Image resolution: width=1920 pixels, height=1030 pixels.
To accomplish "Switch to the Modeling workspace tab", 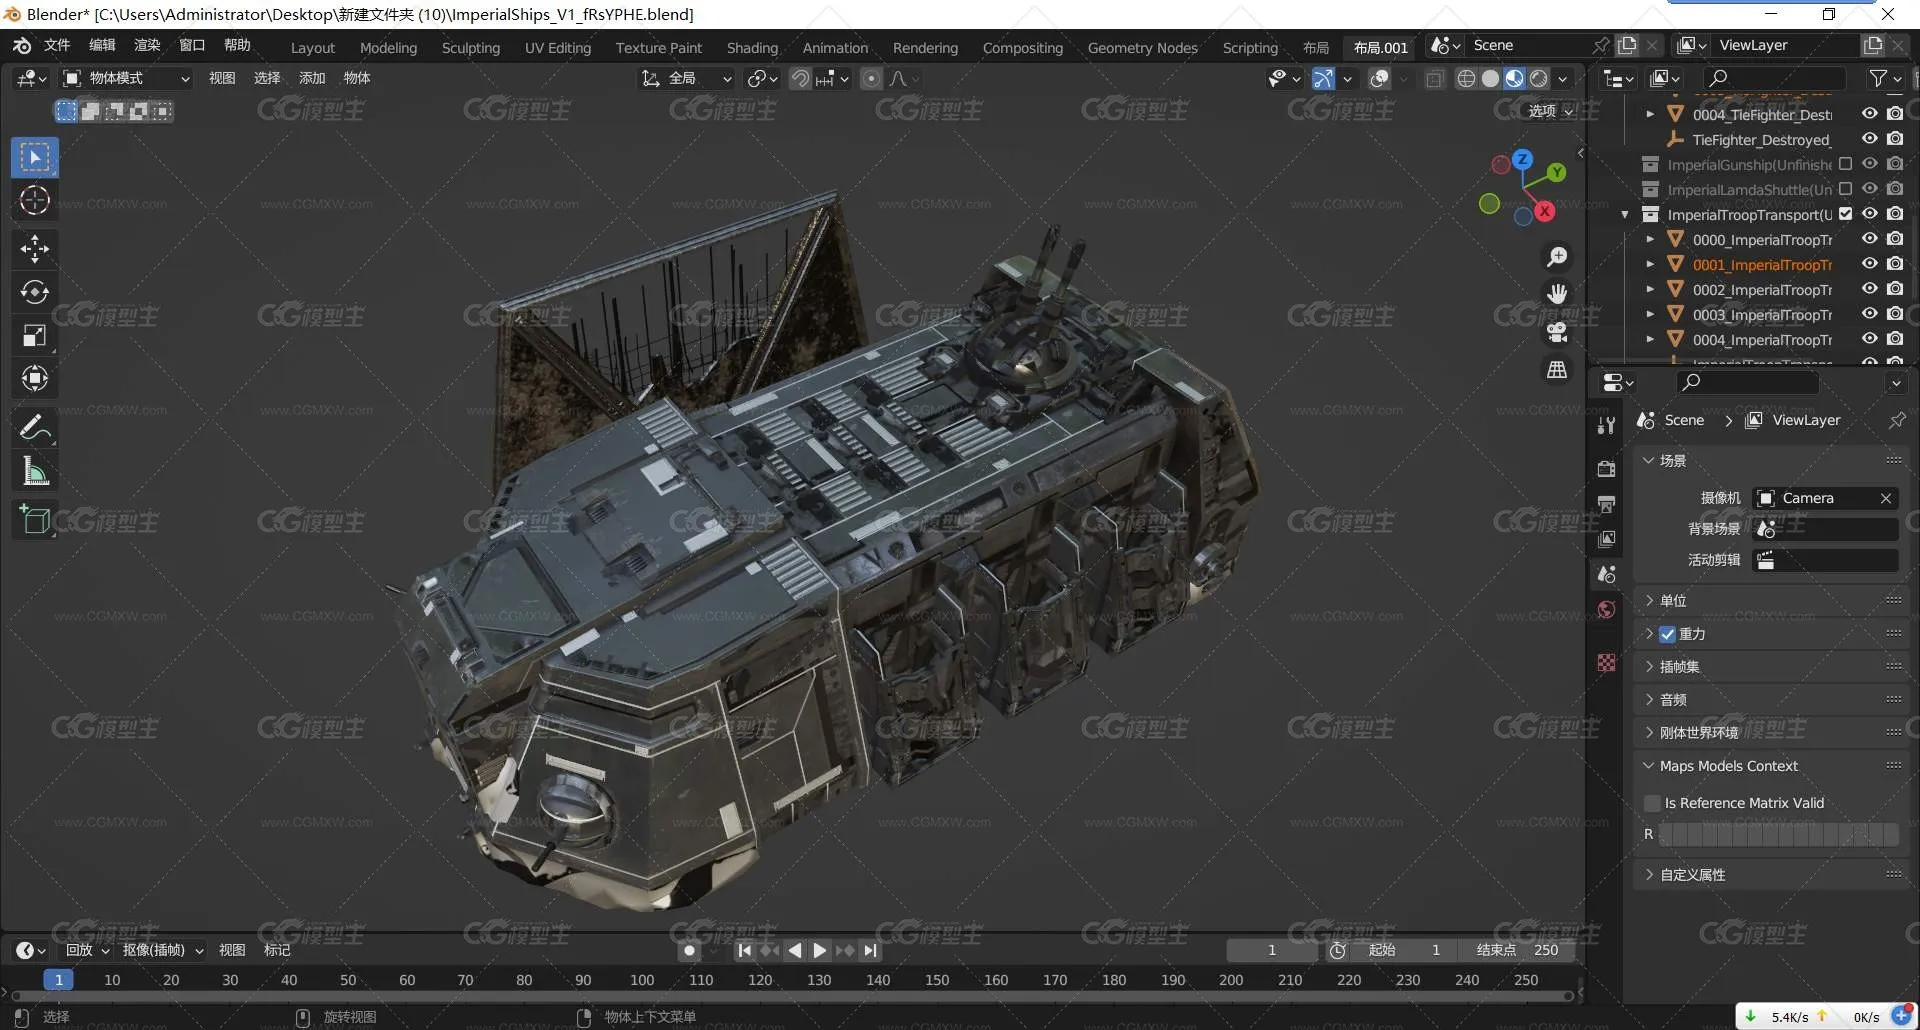I will (388, 47).
